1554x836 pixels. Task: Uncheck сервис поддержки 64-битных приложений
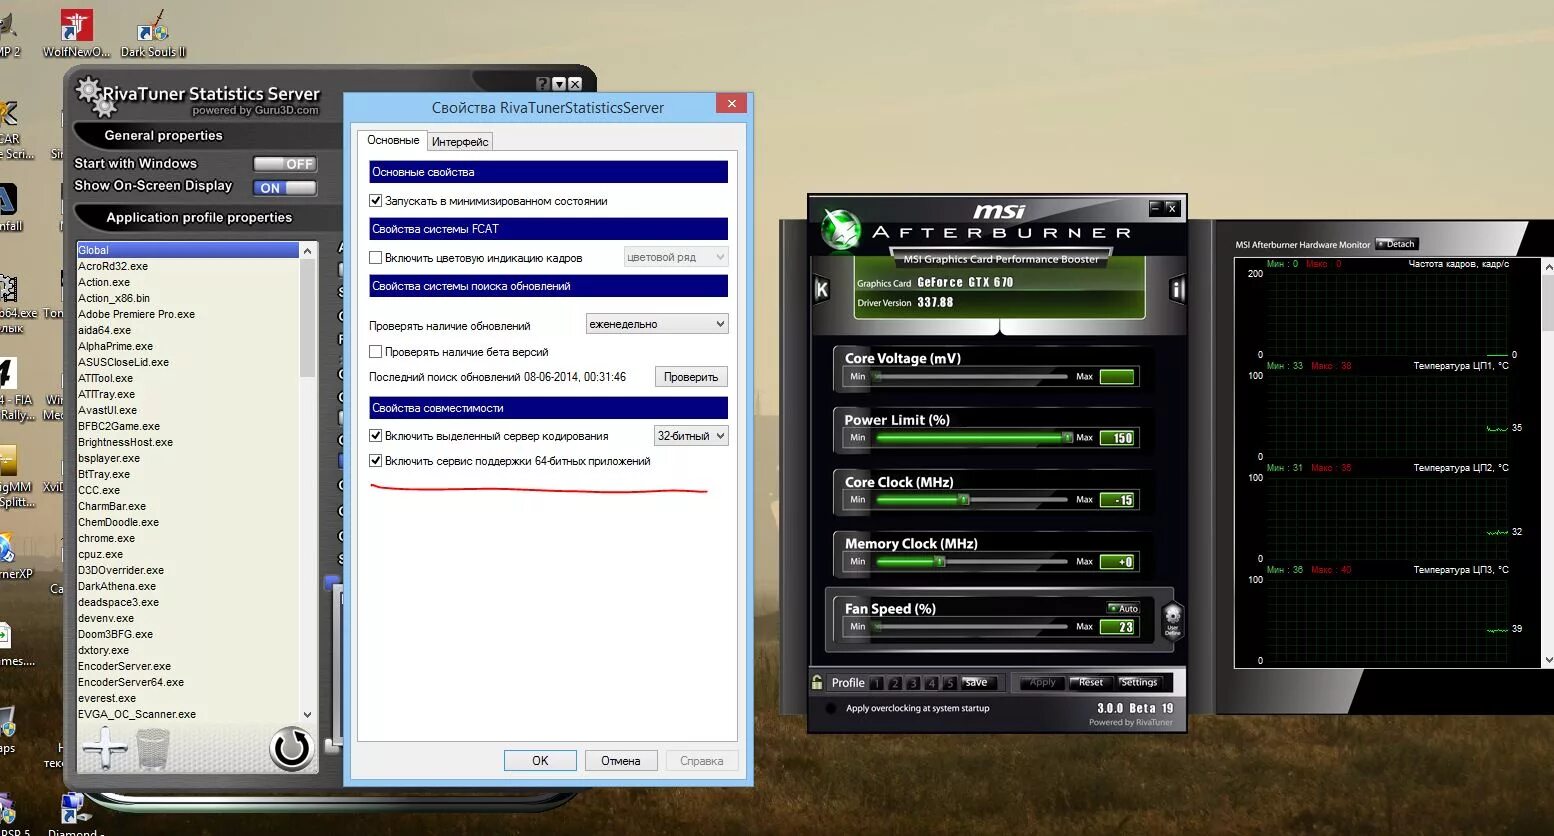(376, 461)
